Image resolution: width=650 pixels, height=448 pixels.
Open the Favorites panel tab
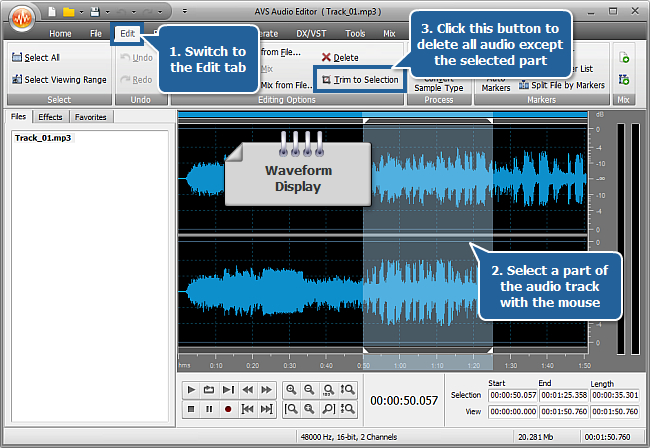90,117
